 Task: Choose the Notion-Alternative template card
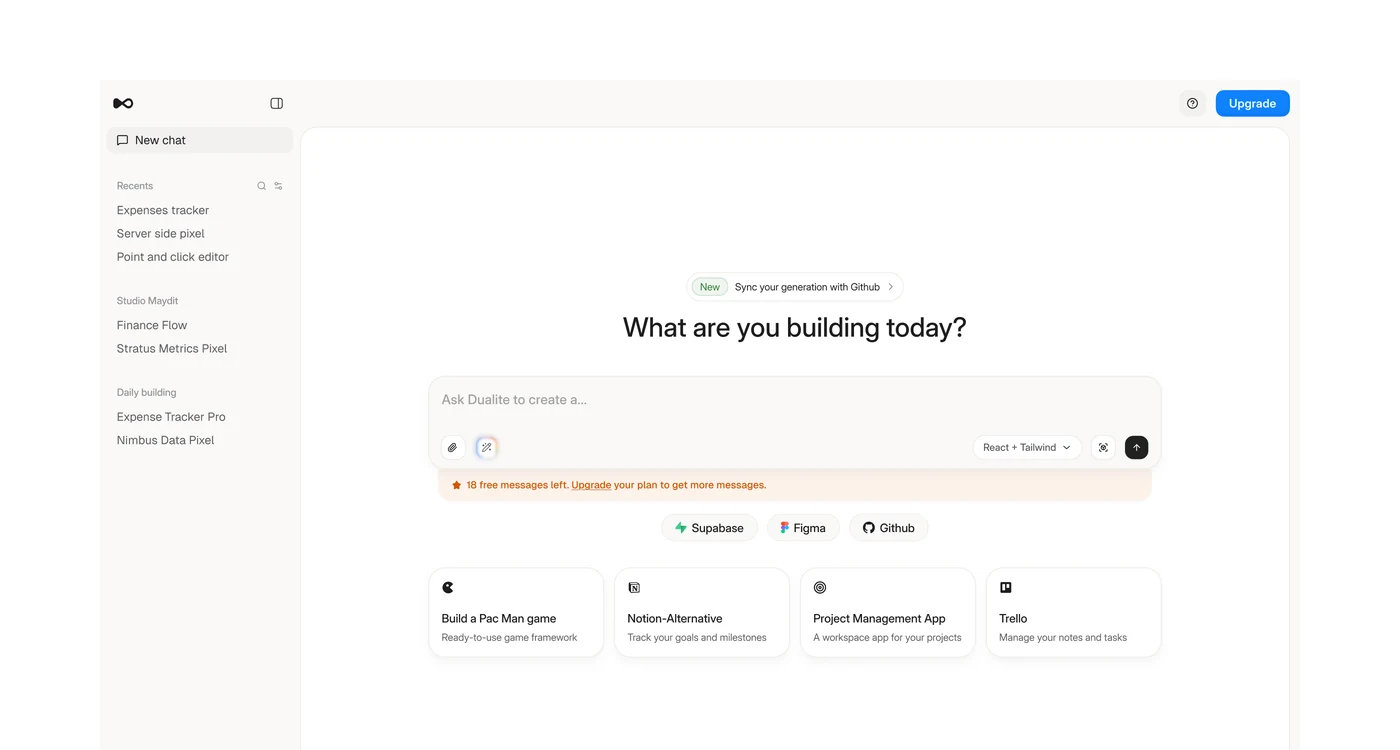point(702,613)
